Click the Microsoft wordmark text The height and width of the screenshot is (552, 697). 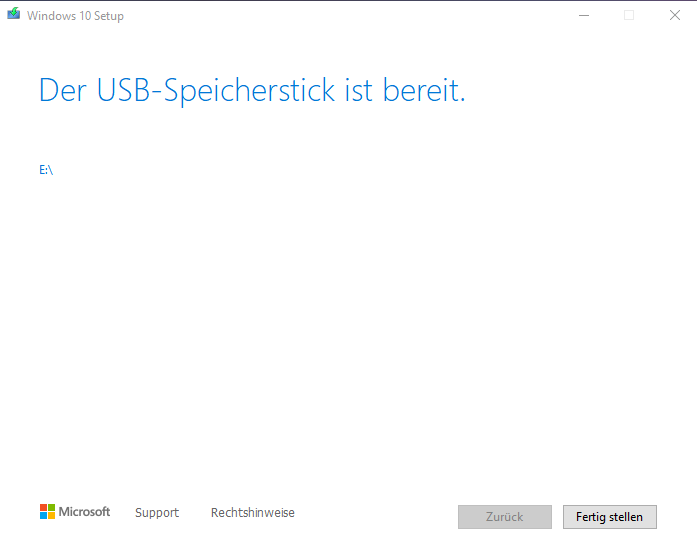(84, 512)
